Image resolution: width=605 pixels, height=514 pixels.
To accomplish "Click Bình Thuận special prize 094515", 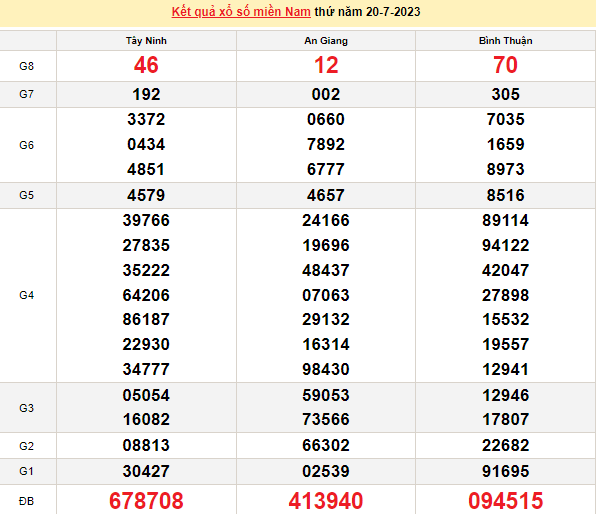I will tap(505, 500).
